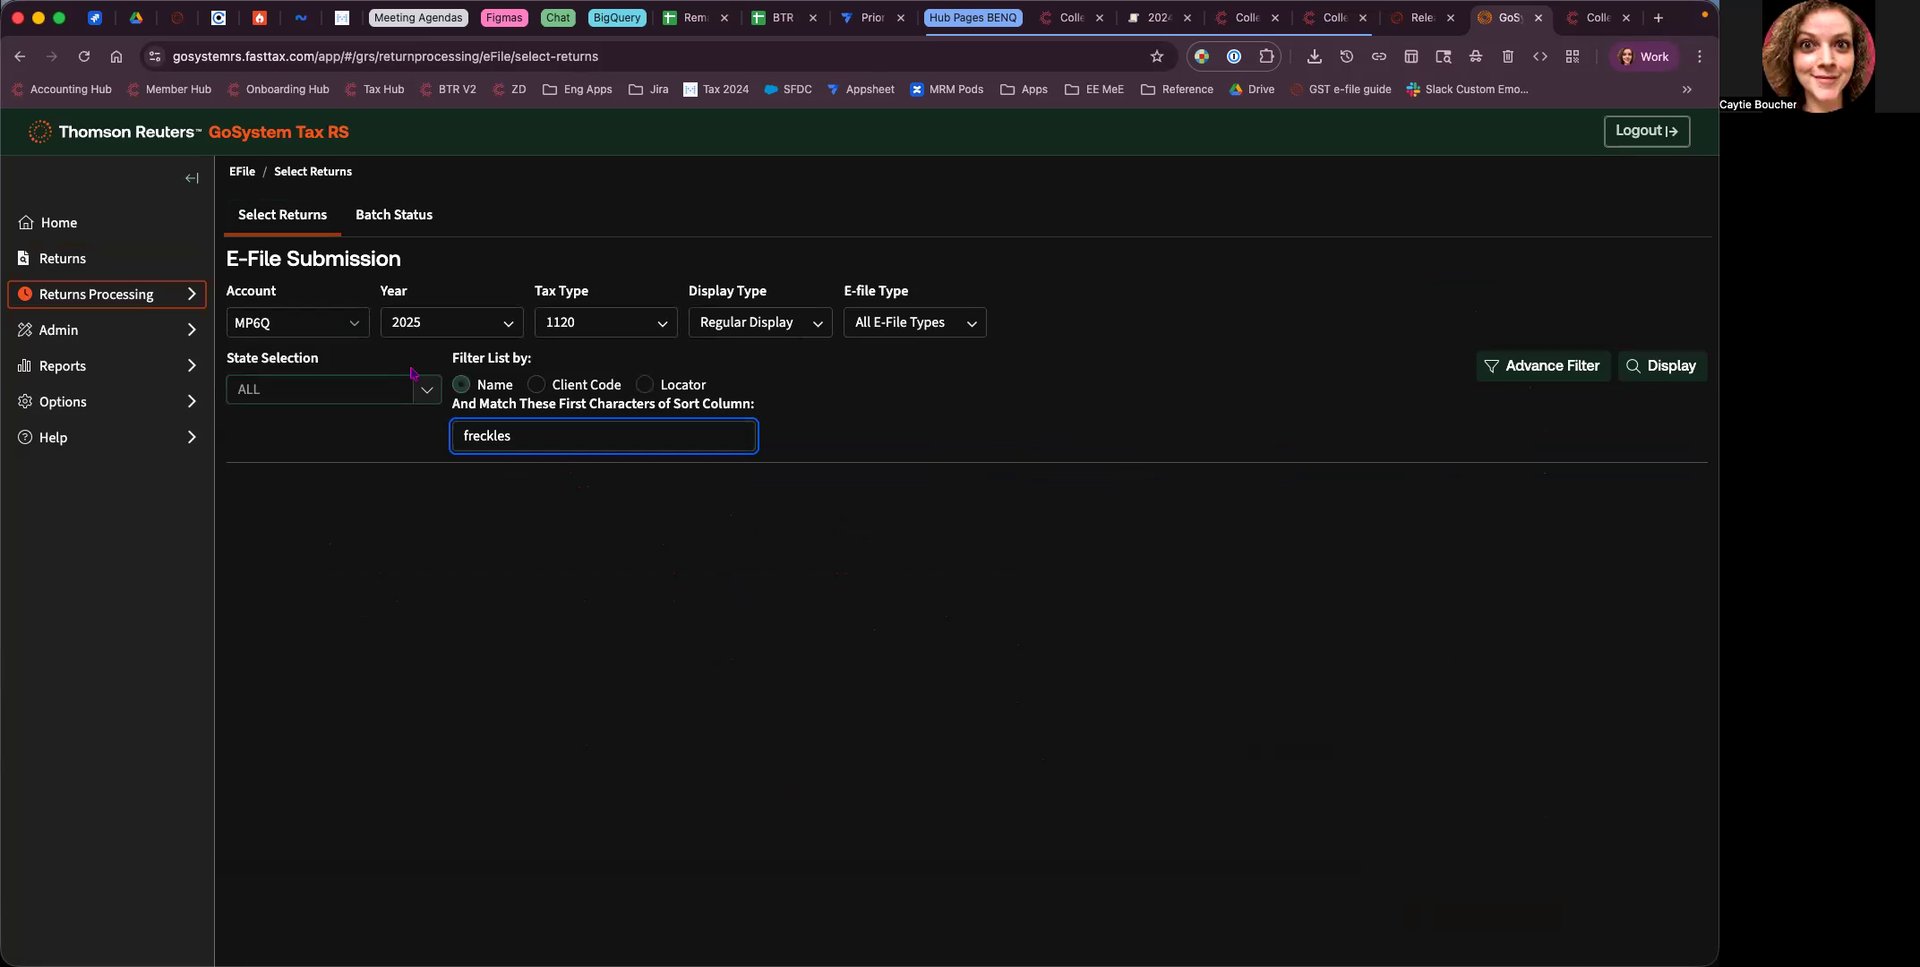The height and width of the screenshot is (967, 1920).
Task: Click the sort column filter text field
Action: coord(604,436)
